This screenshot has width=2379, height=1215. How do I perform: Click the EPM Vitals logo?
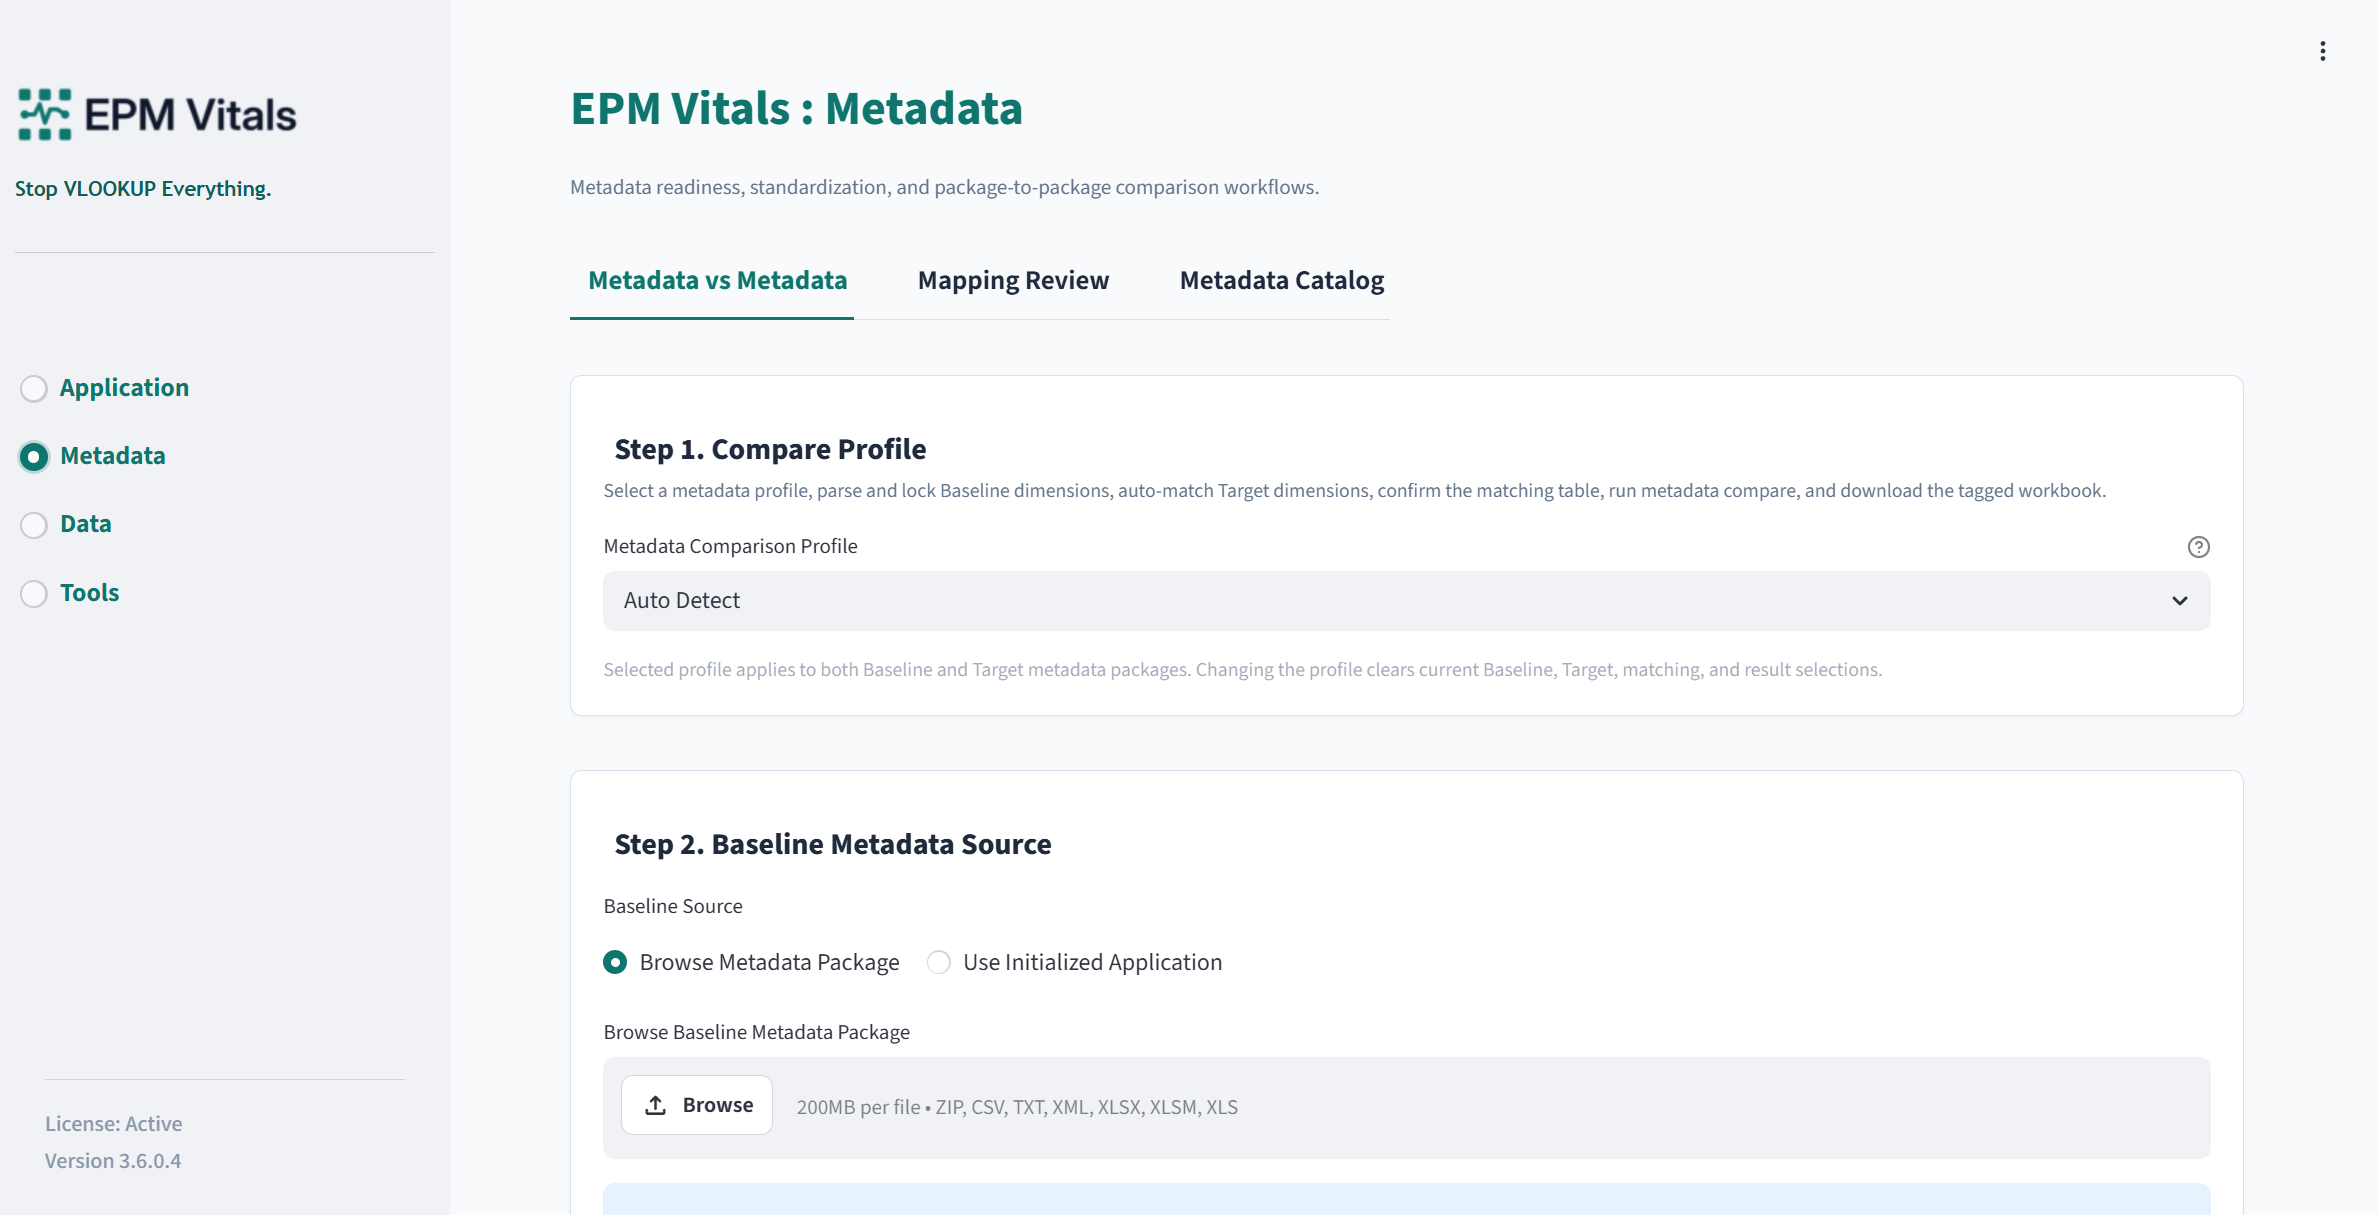157,114
